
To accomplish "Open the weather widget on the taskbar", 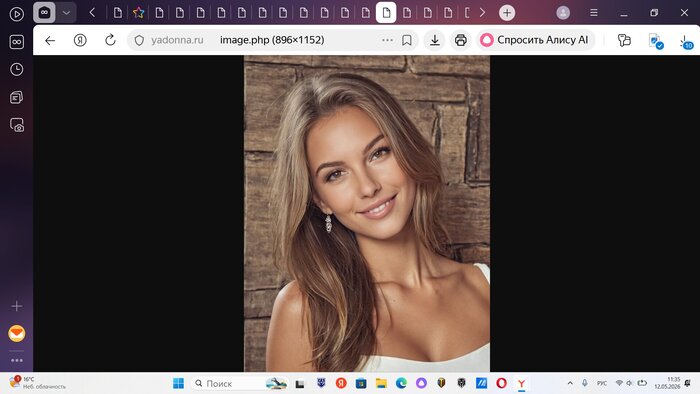I will point(38,383).
